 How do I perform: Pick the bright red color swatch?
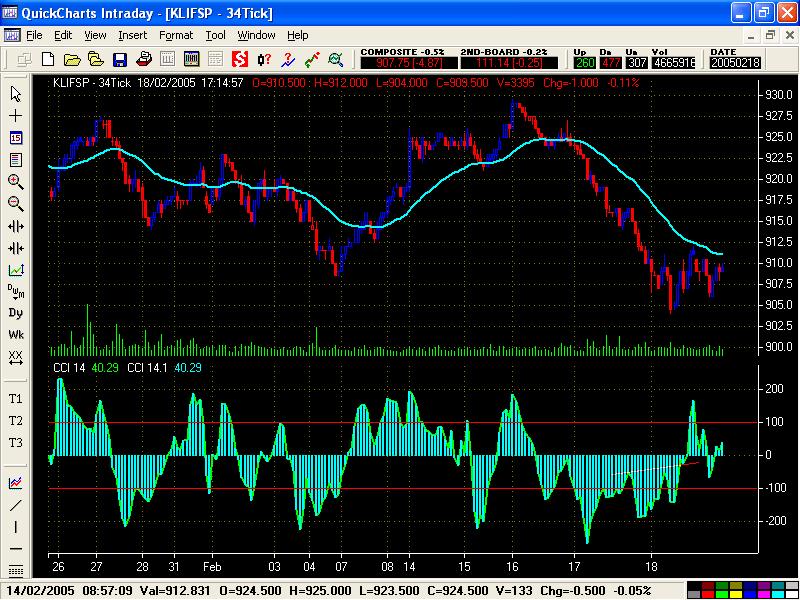click(x=708, y=594)
